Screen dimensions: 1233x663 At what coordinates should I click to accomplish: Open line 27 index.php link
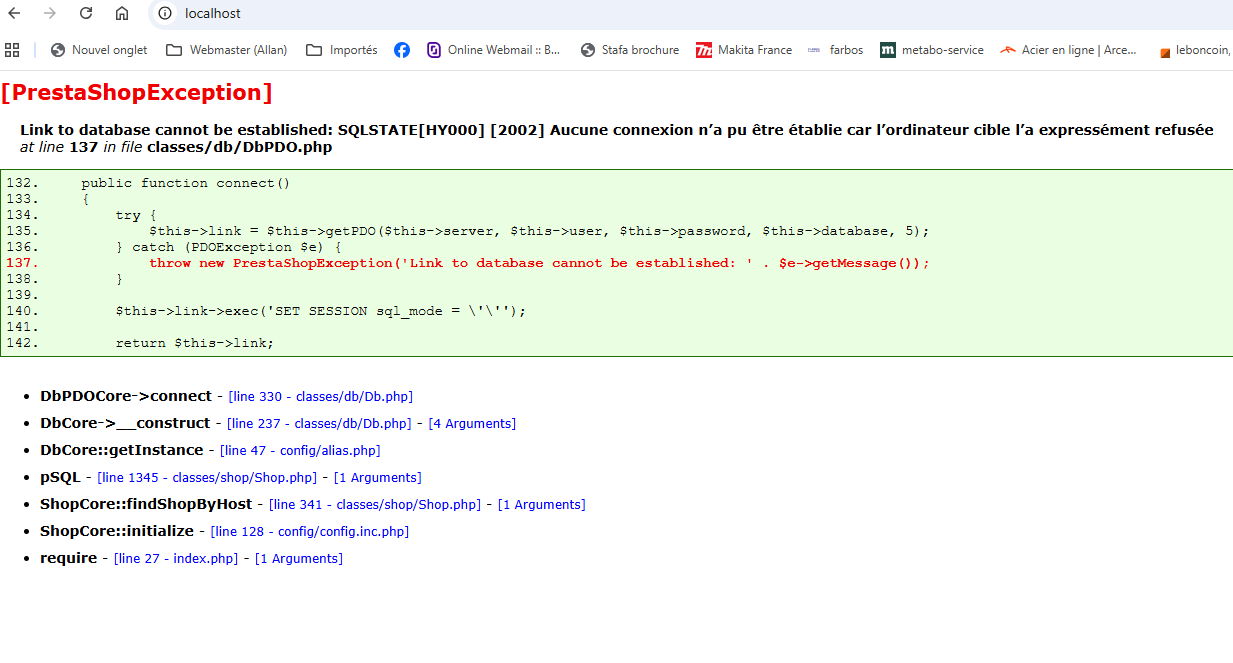(176, 559)
